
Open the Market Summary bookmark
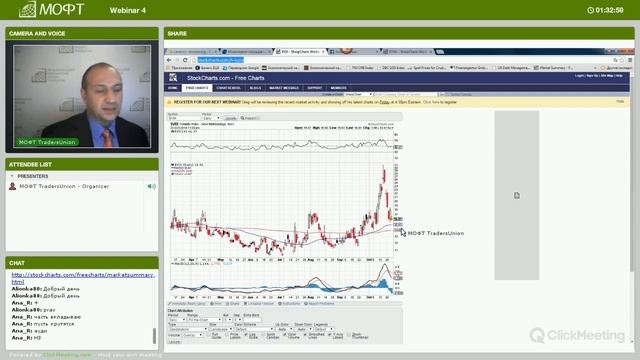pyautogui.click(x=553, y=68)
